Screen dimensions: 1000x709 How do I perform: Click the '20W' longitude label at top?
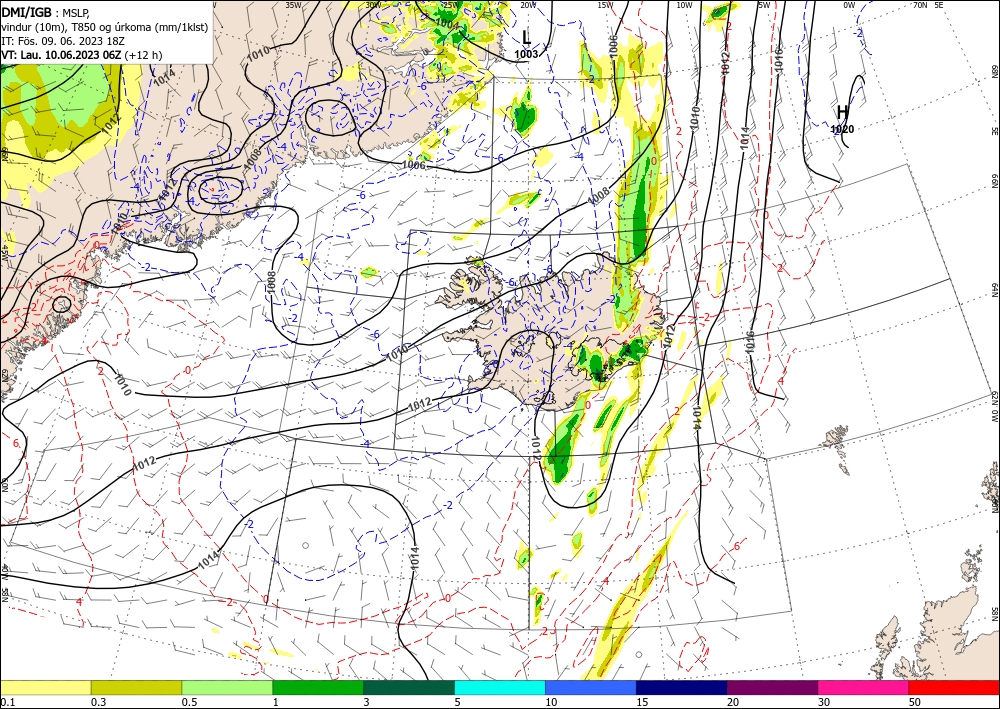coord(528,5)
